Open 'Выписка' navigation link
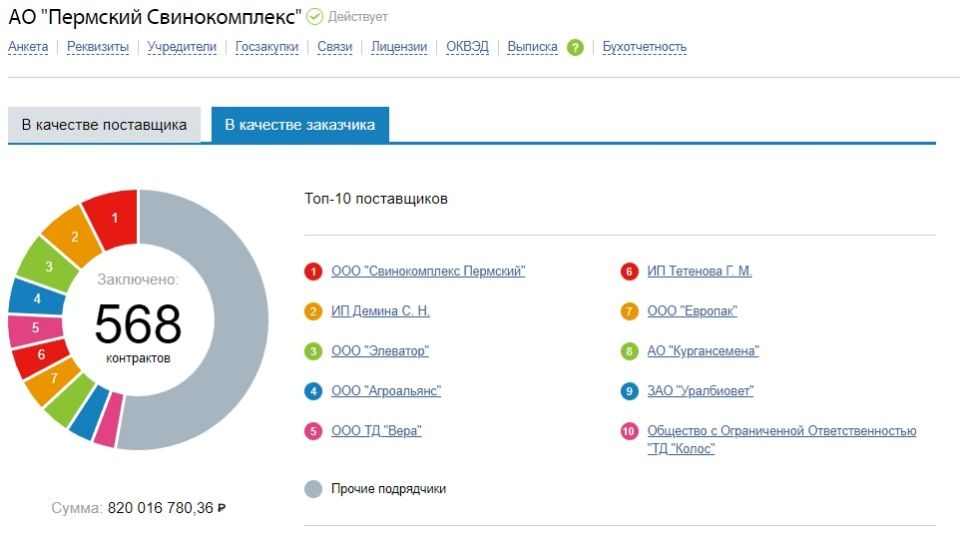This screenshot has width=960, height=536. coord(532,47)
